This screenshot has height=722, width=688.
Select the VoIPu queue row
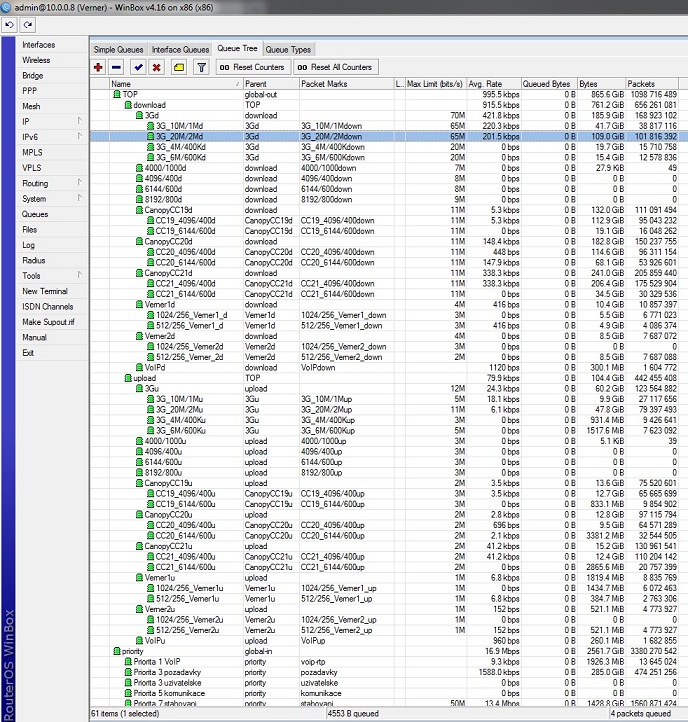pos(389,640)
